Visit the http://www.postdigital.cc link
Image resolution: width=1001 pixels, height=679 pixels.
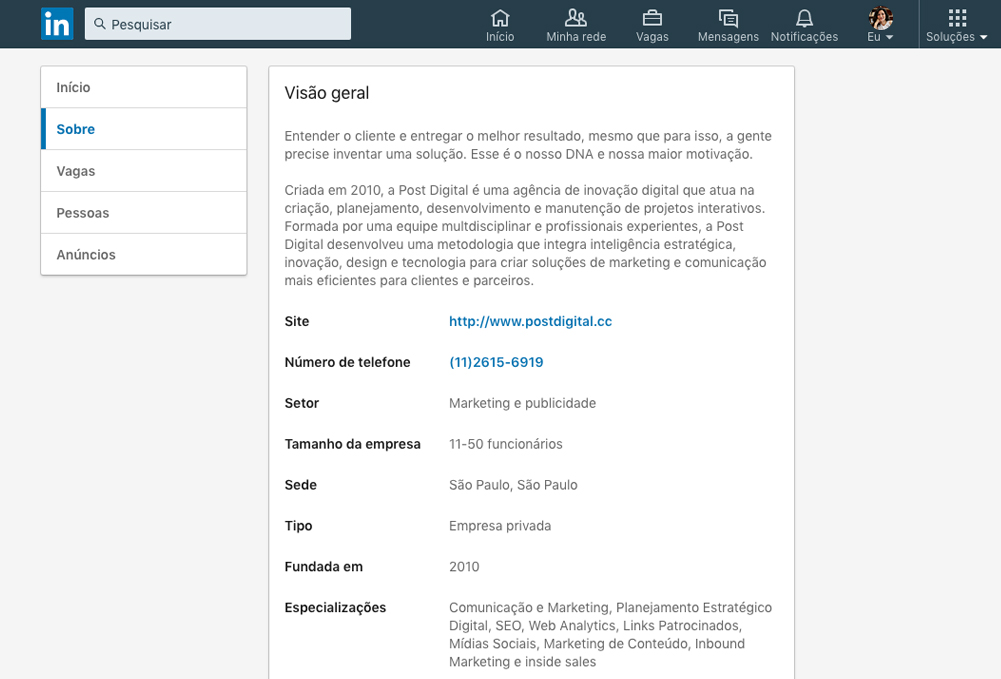pos(530,322)
